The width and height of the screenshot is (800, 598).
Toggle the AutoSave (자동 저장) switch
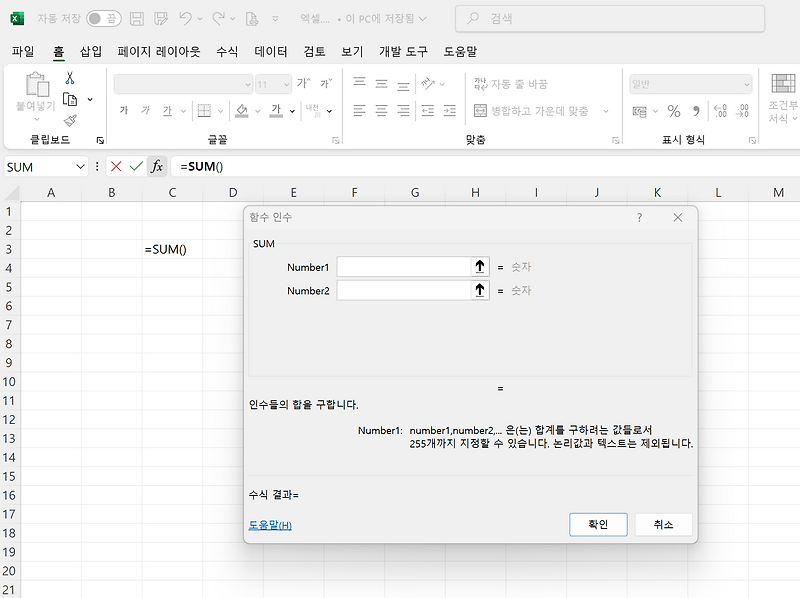(104, 19)
